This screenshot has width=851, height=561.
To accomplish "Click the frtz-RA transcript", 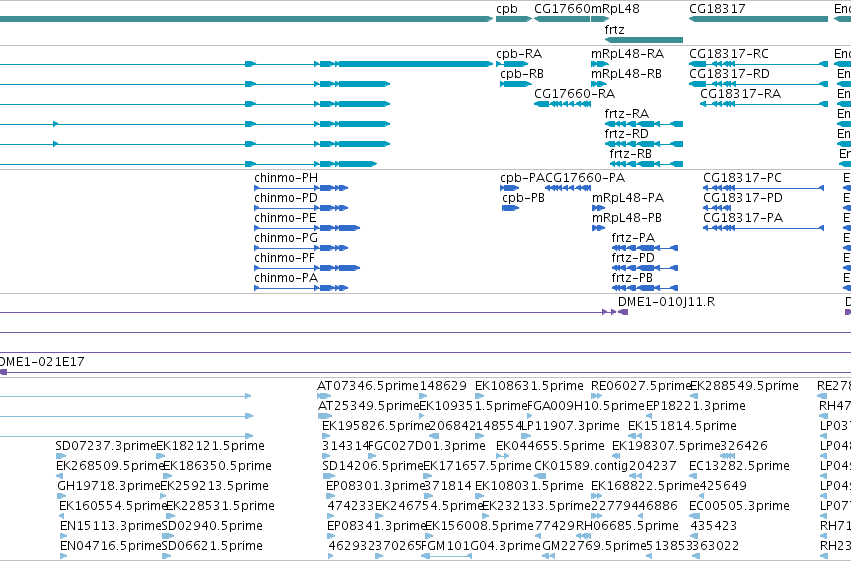I will pos(644,124).
